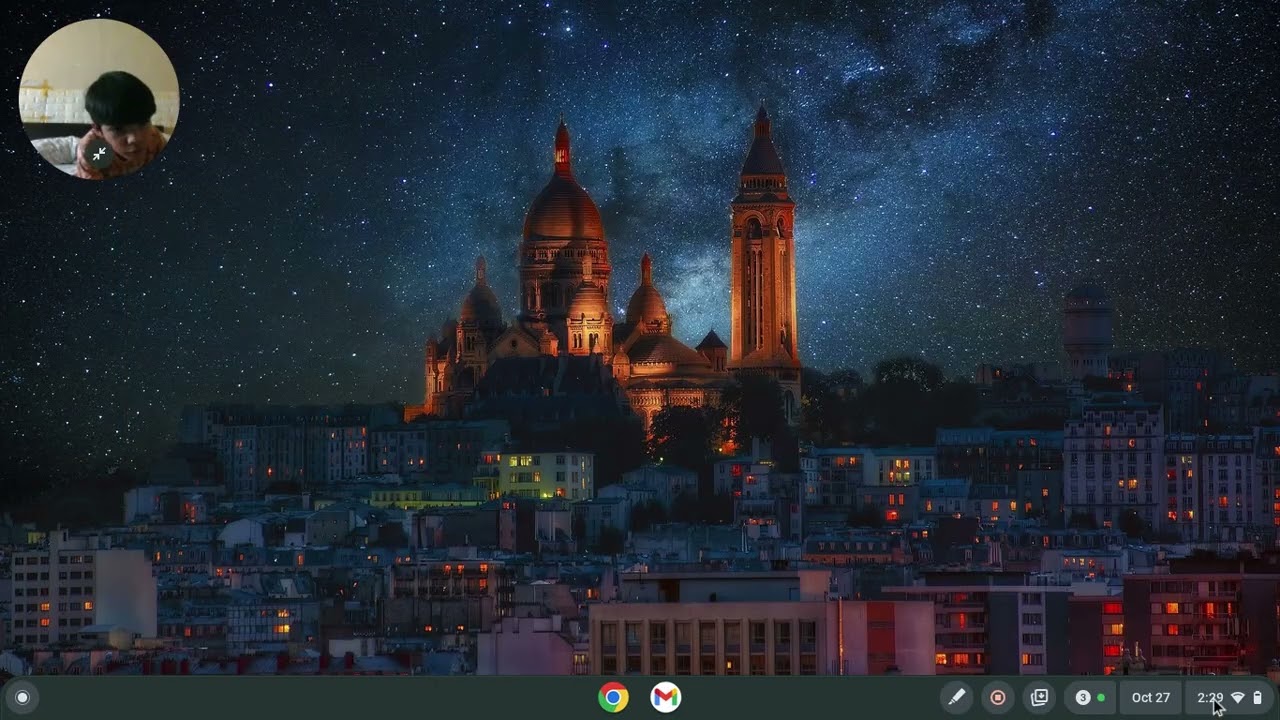This screenshot has width=1280, height=720.
Task: Open the stylus tools pen icon
Action: (956, 697)
